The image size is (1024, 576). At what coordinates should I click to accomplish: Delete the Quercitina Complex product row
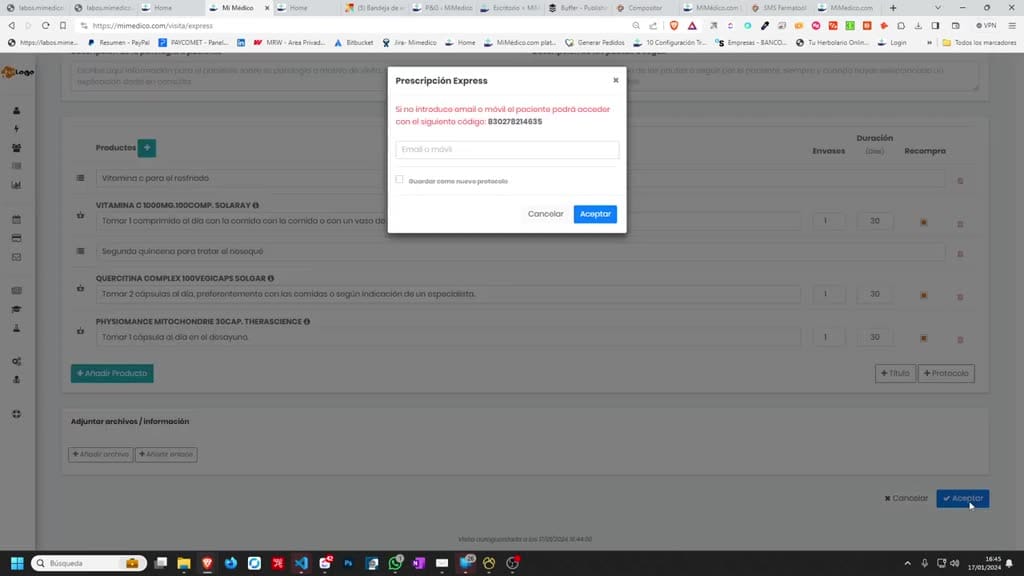click(x=960, y=296)
